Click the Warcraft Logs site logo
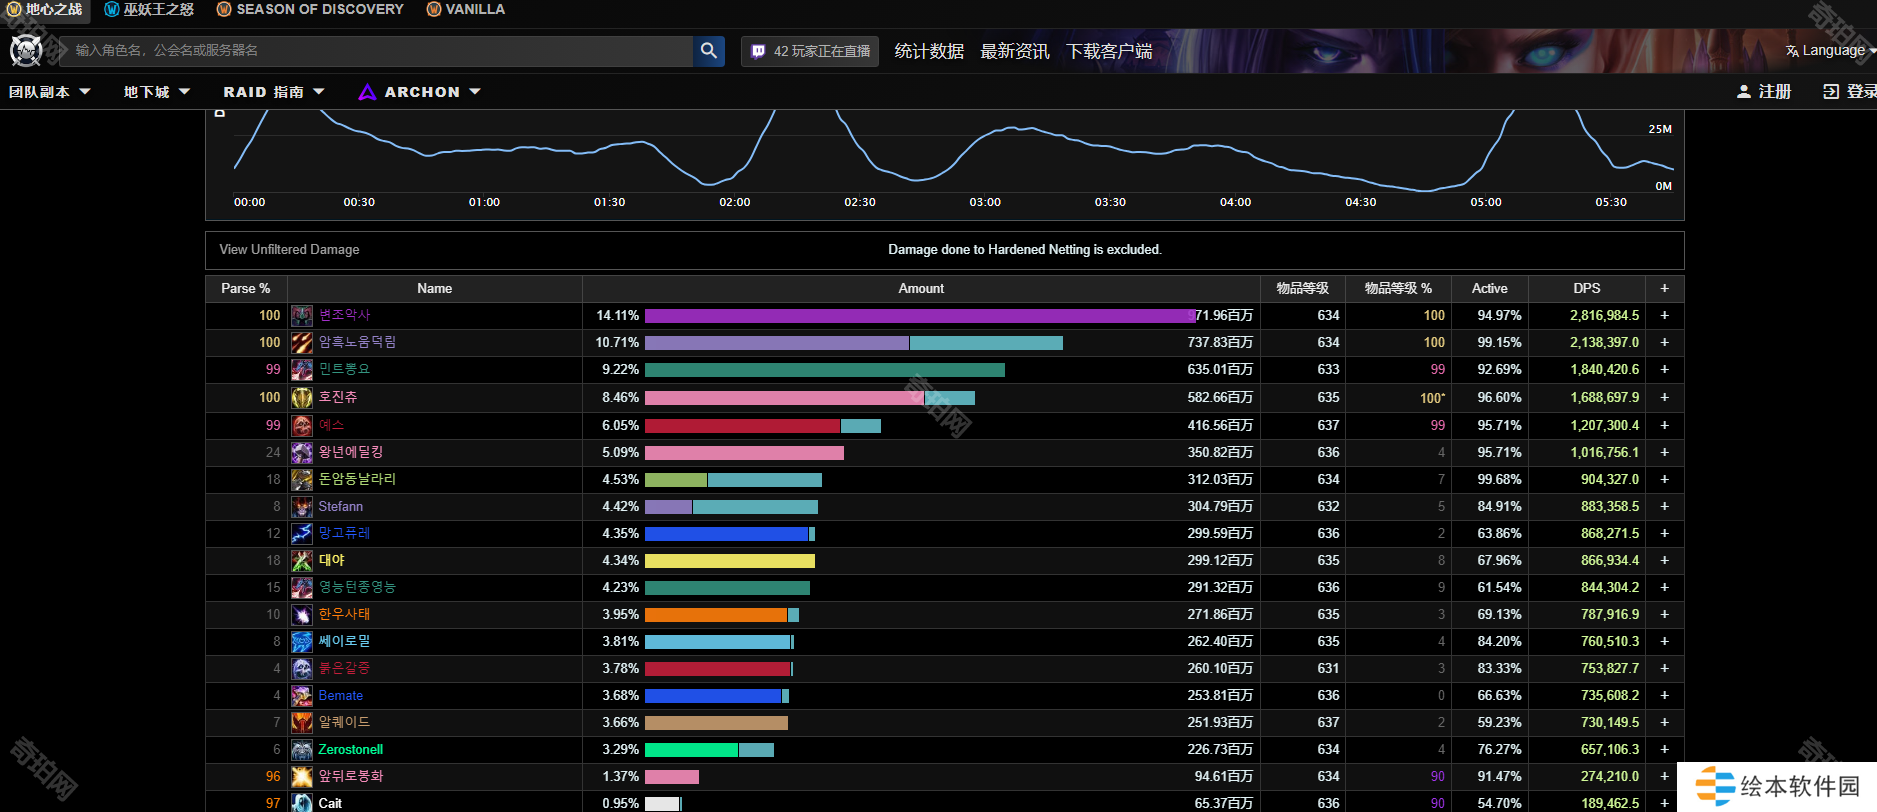Screen dimensions: 1877x812 [x=26, y=50]
